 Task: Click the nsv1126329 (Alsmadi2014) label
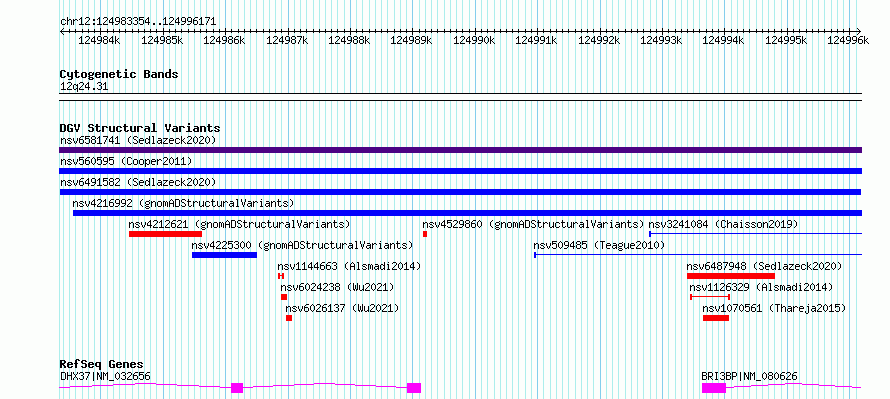761,287
